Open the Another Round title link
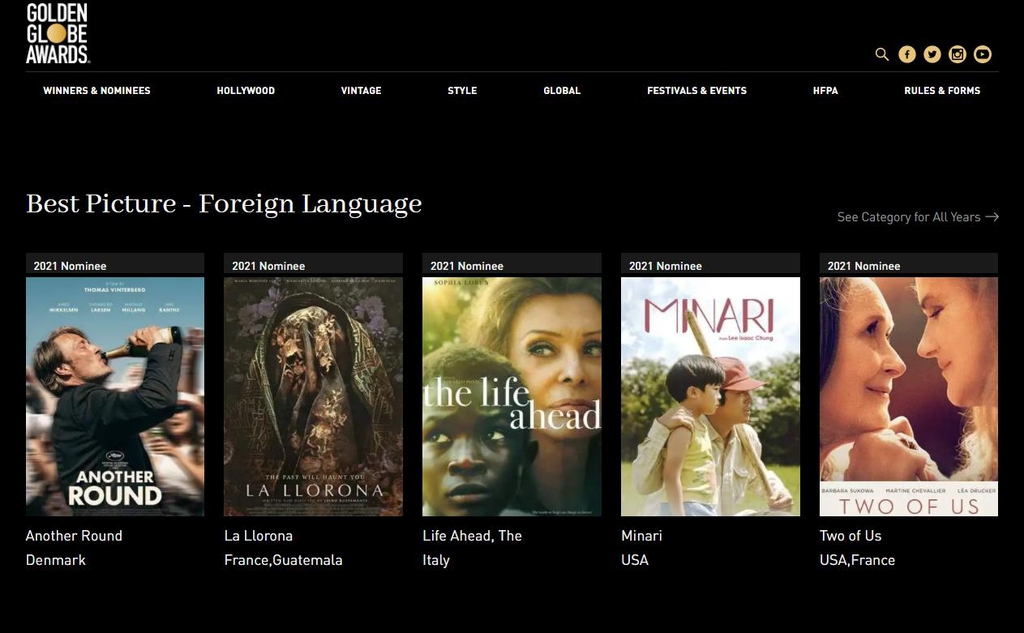The width and height of the screenshot is (1024, 633). tap(74, 536)
